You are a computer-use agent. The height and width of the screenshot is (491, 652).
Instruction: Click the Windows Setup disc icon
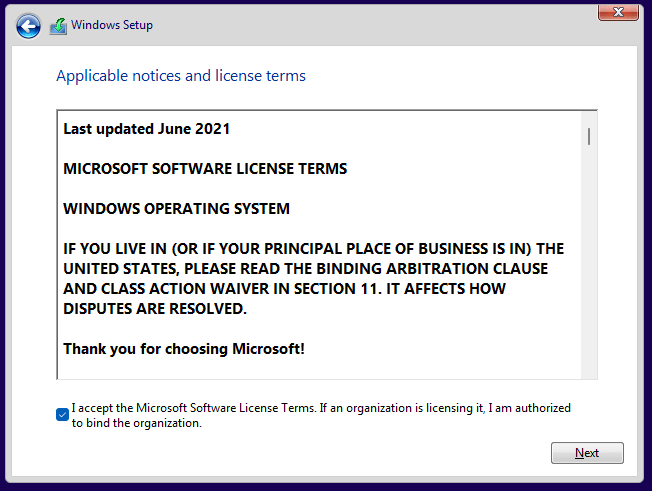click(x=59, y=26)
